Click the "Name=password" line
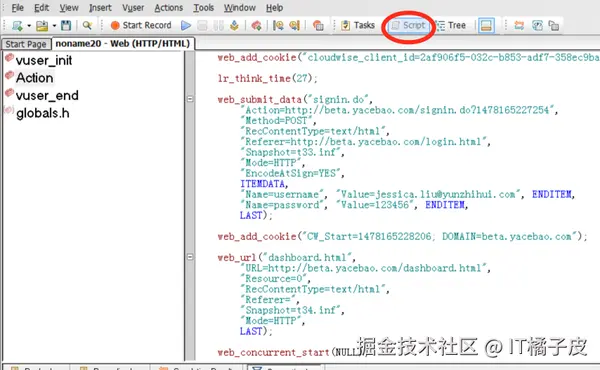 (x=354, y=205)
